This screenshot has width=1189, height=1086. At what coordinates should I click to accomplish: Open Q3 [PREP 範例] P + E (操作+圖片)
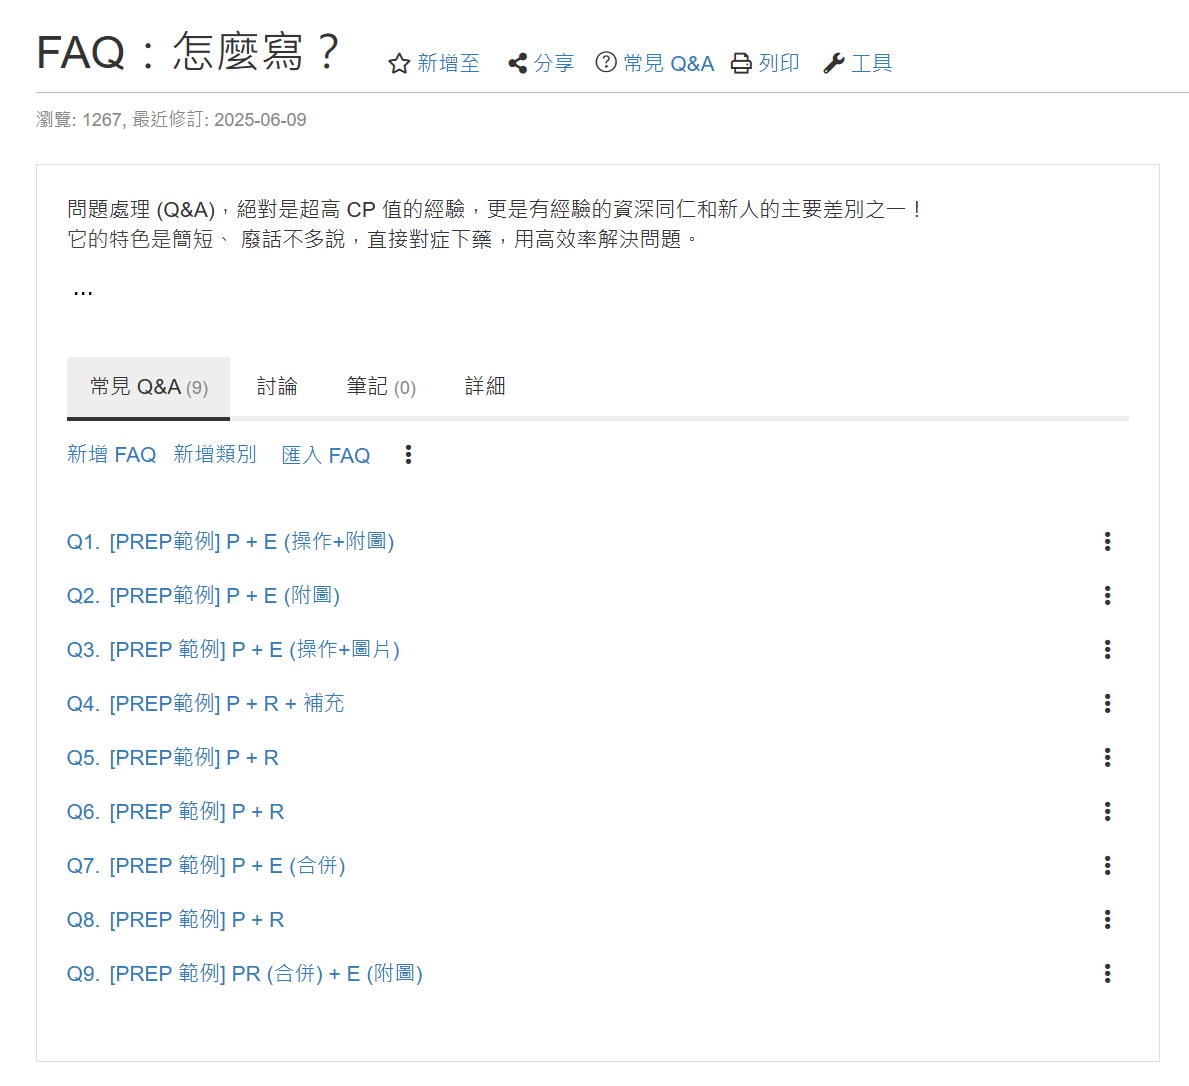234,649
